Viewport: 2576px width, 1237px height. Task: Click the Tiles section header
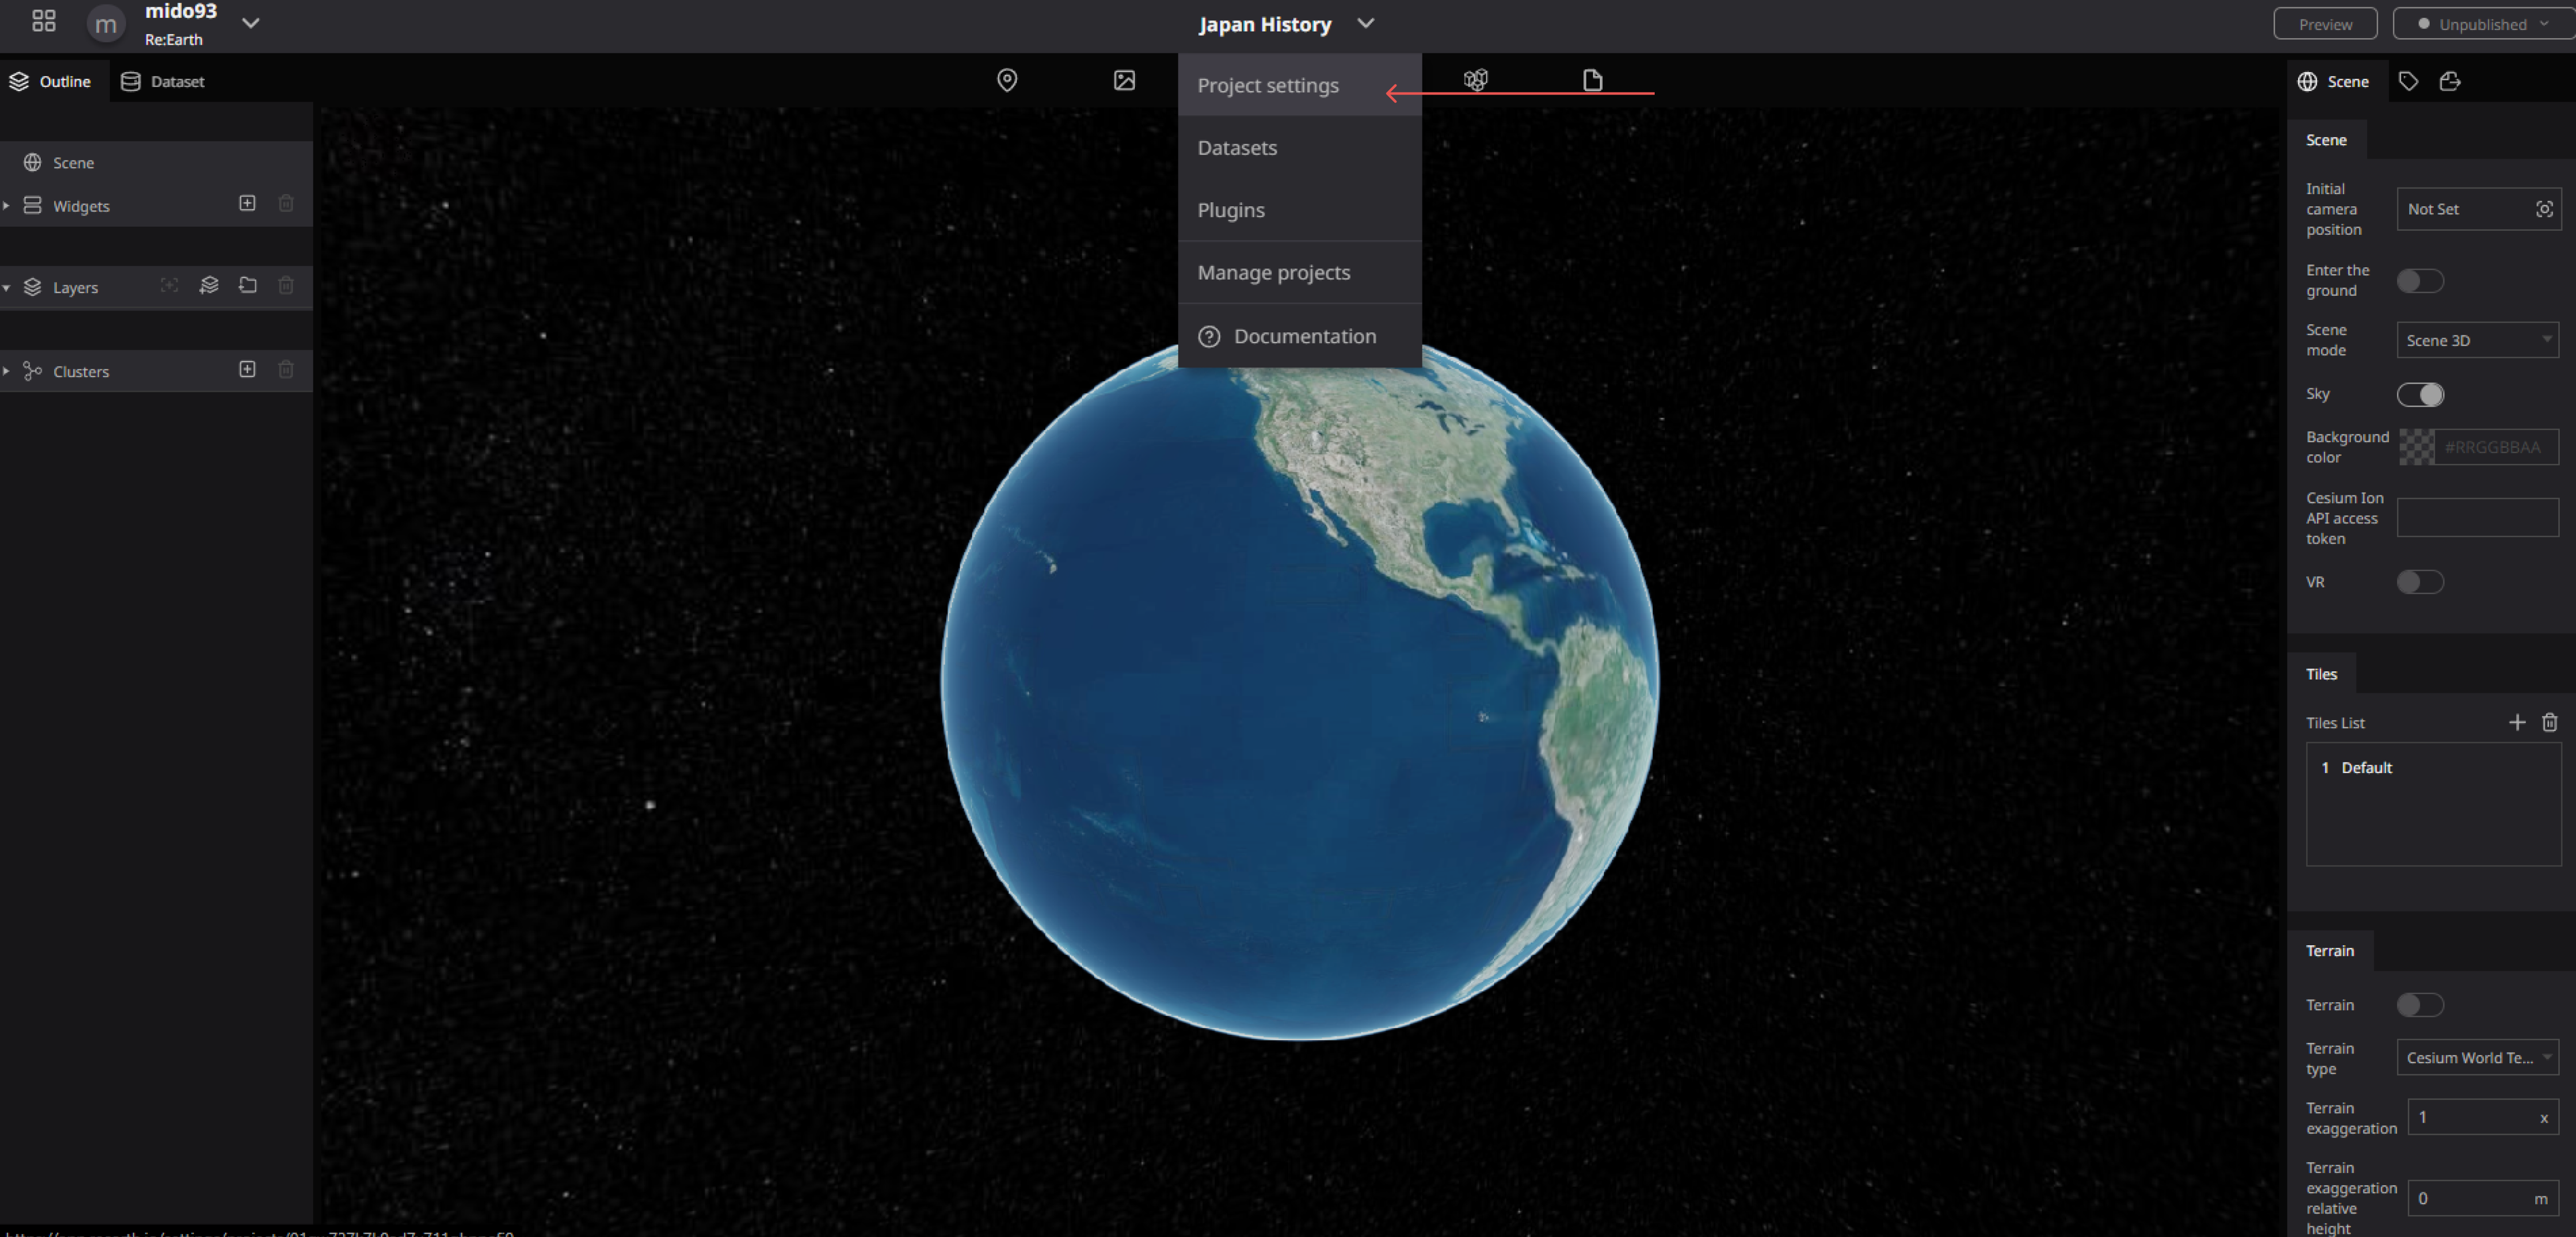[2321, 673]
